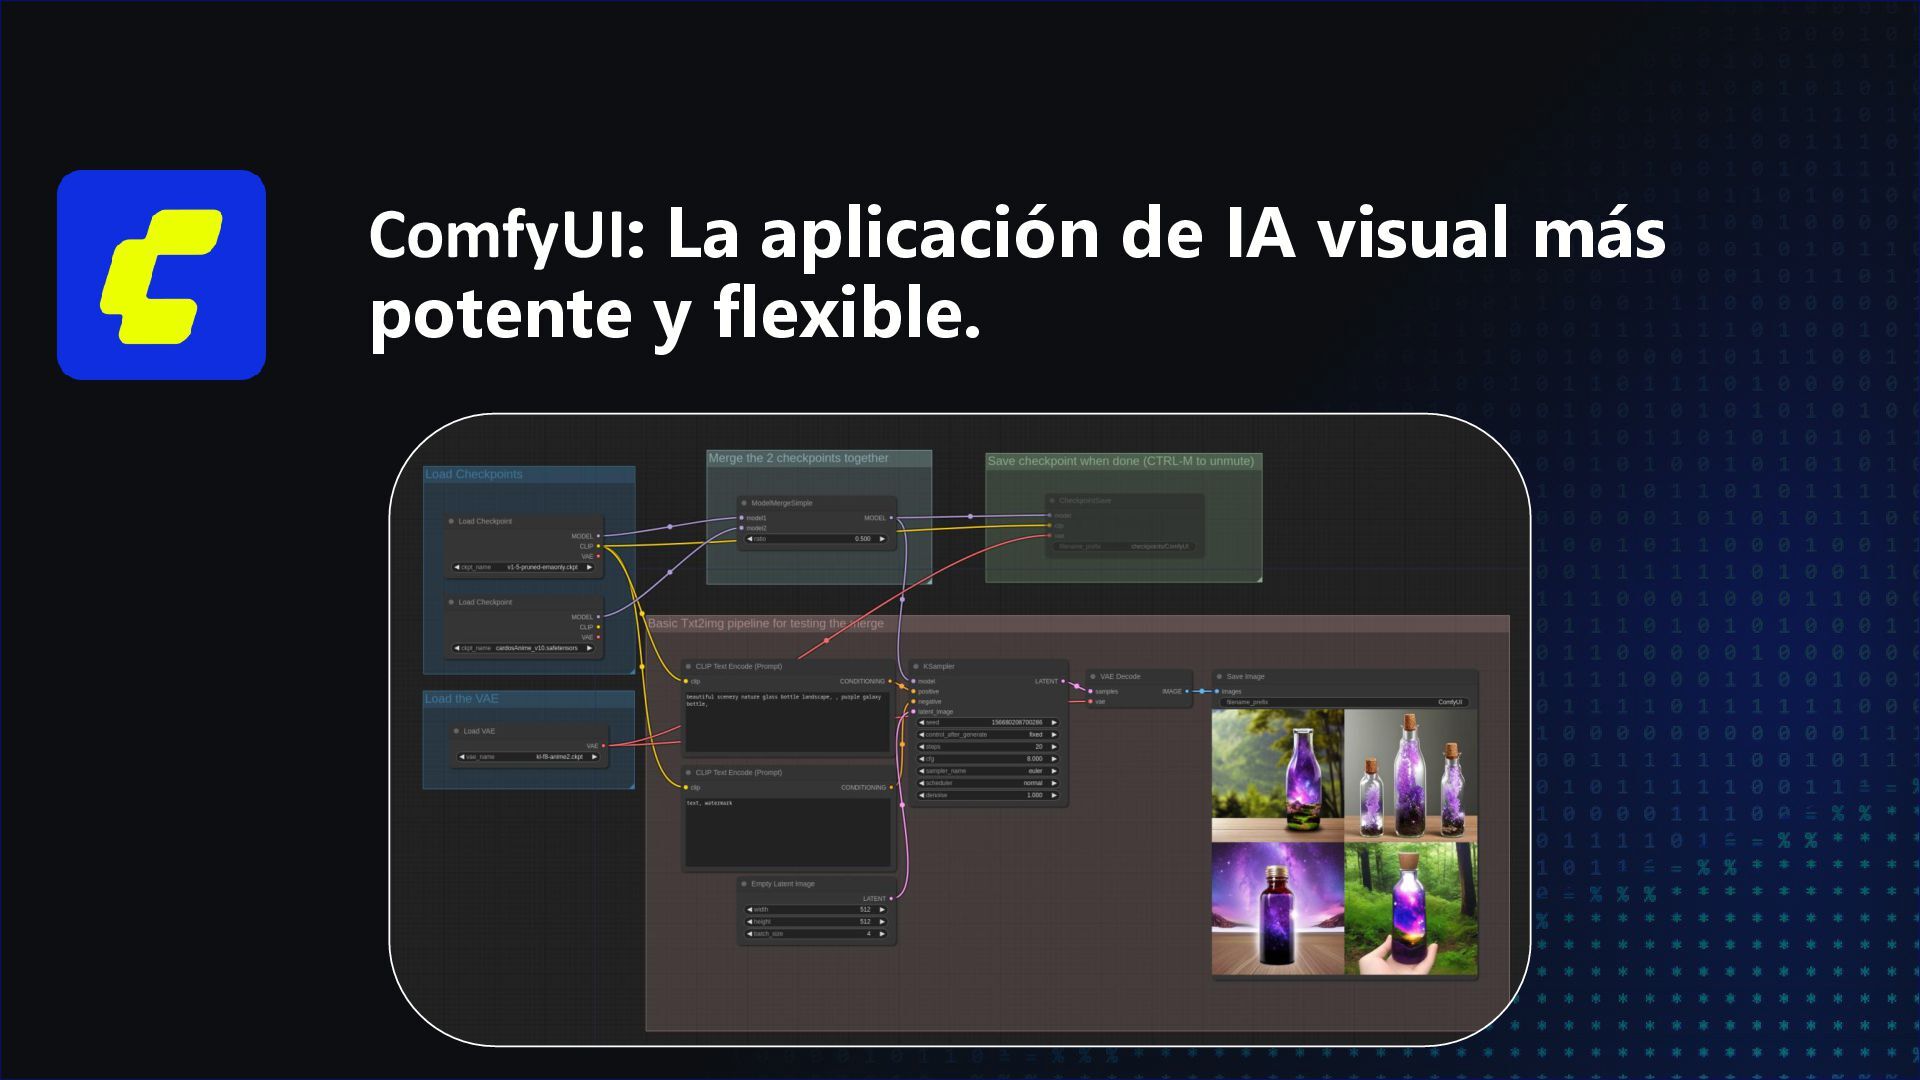Open the sampler_name combo set to euler

988,771
